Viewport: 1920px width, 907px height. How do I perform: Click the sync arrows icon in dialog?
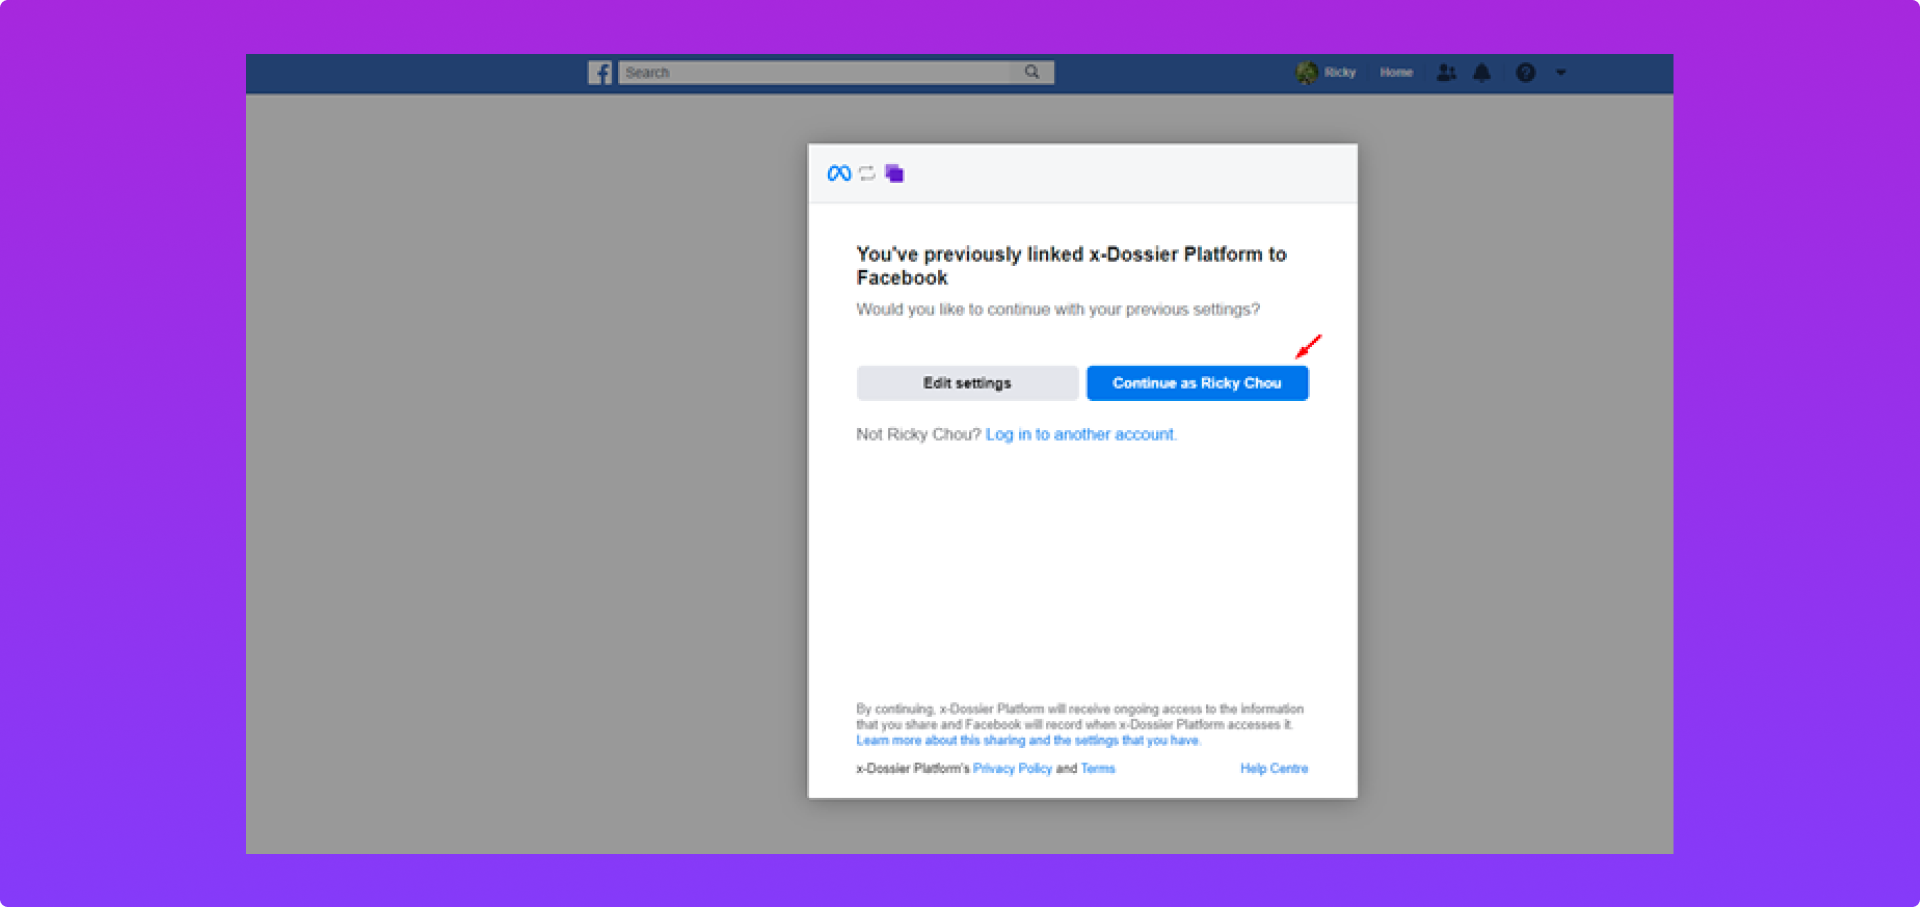click(867, 174)
